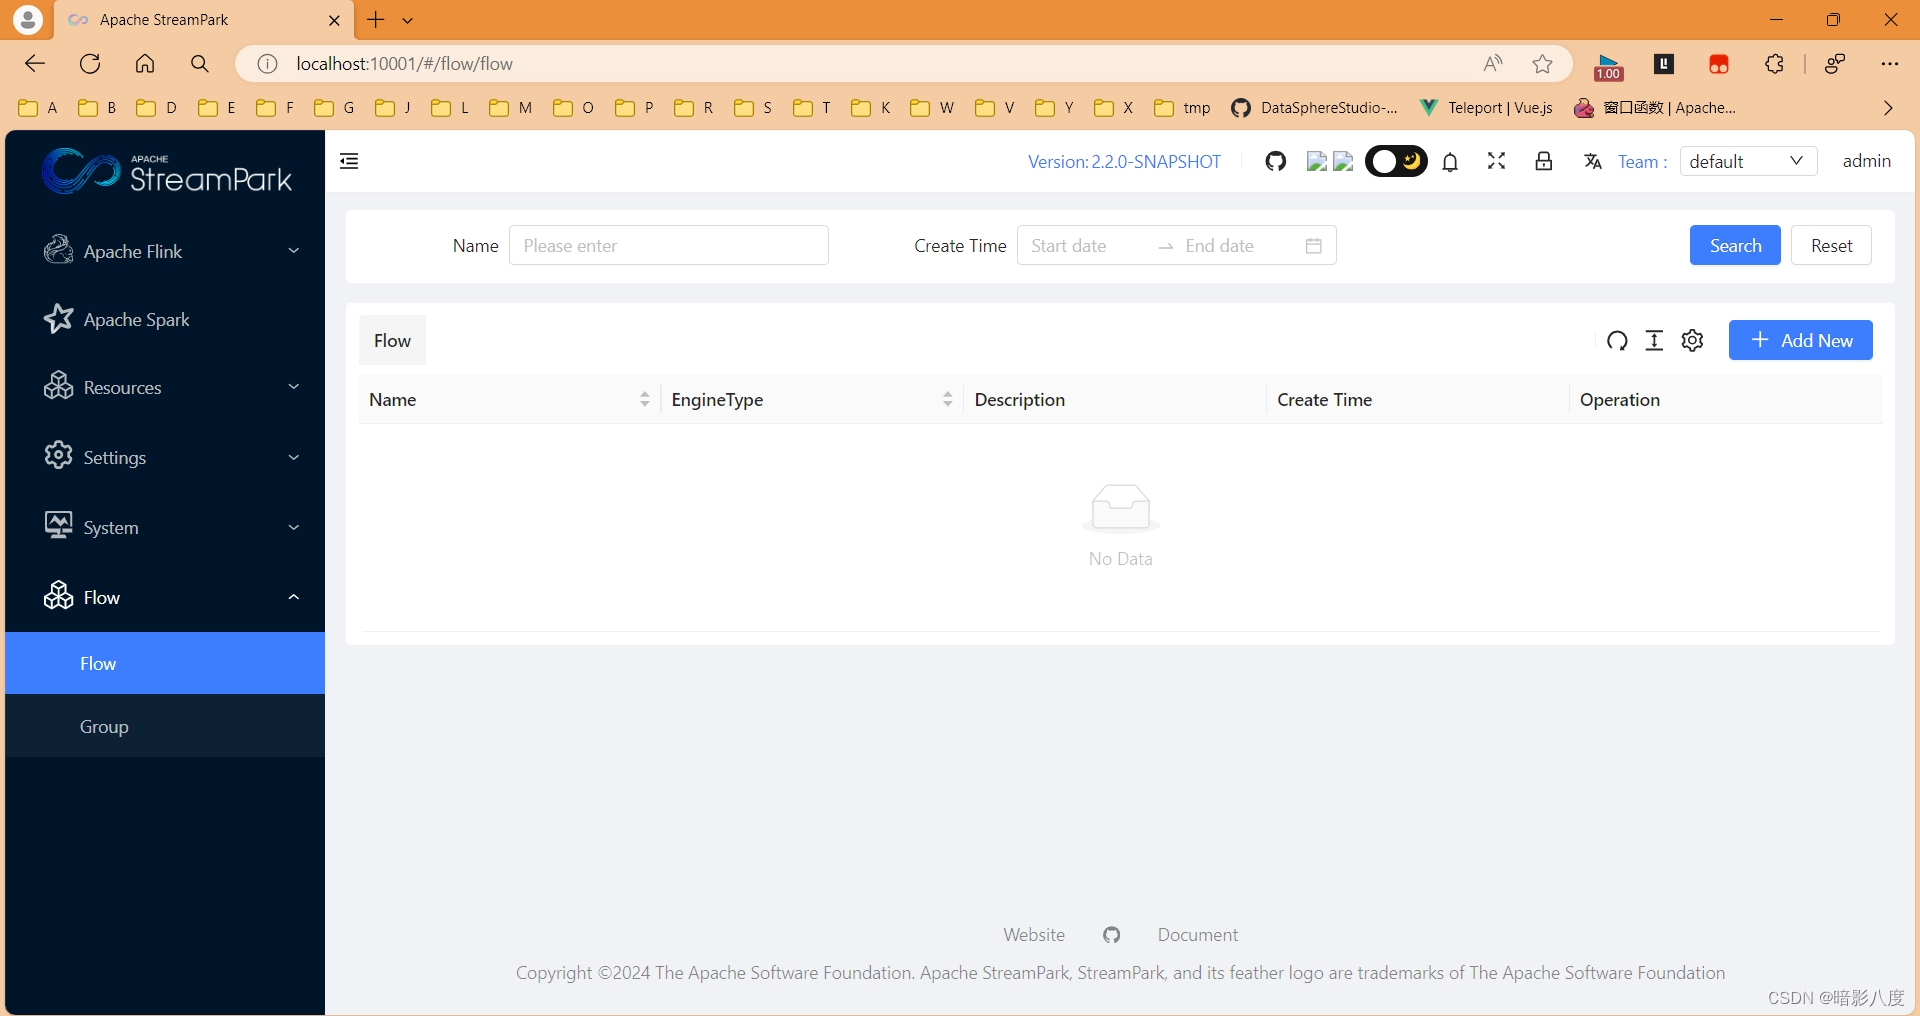The width and height of the screenshot is (1920, 1016).
Task: Click the StreamPark logo
Action: (167, 172)
